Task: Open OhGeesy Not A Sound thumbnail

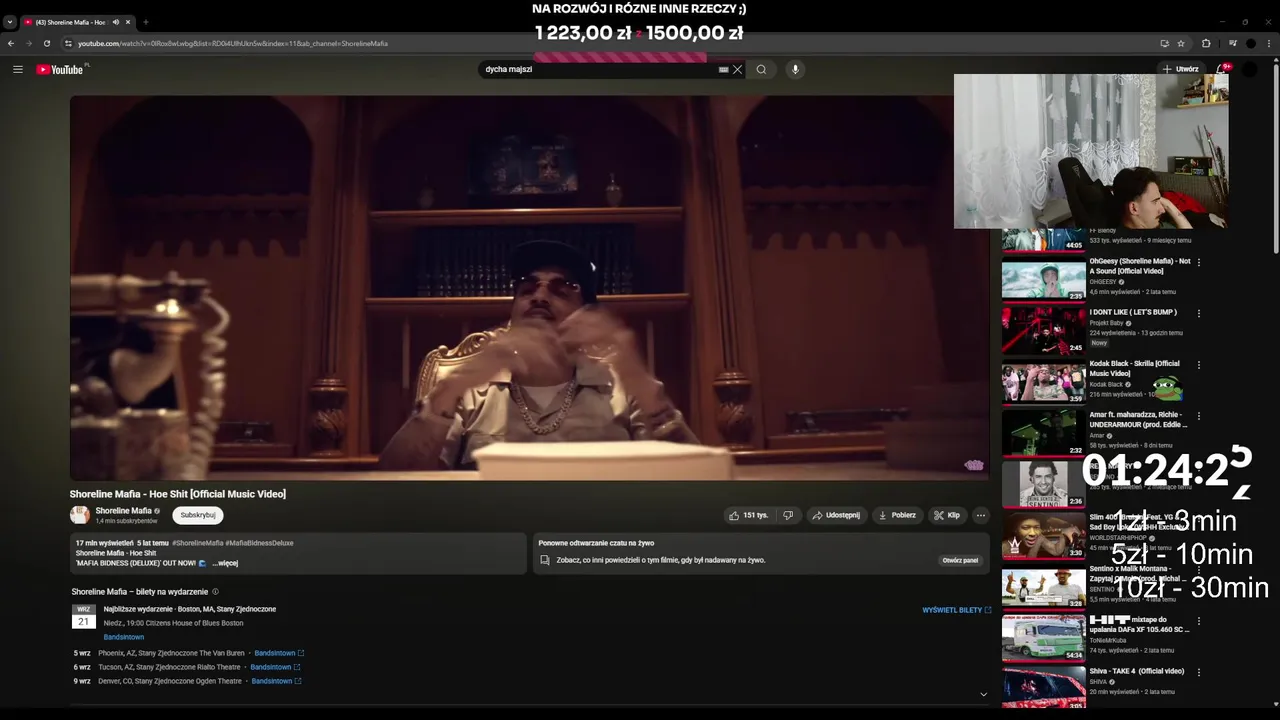Action: [1043, 281]
